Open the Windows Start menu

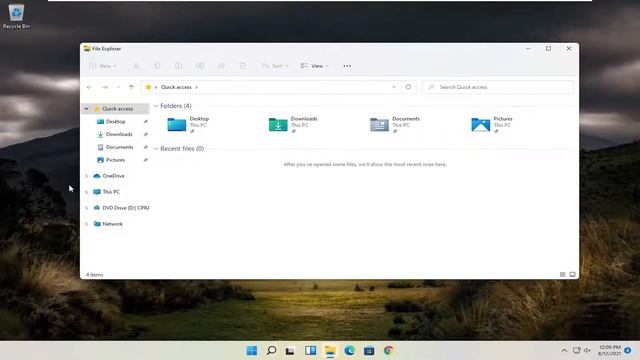(x=252, y=351)
